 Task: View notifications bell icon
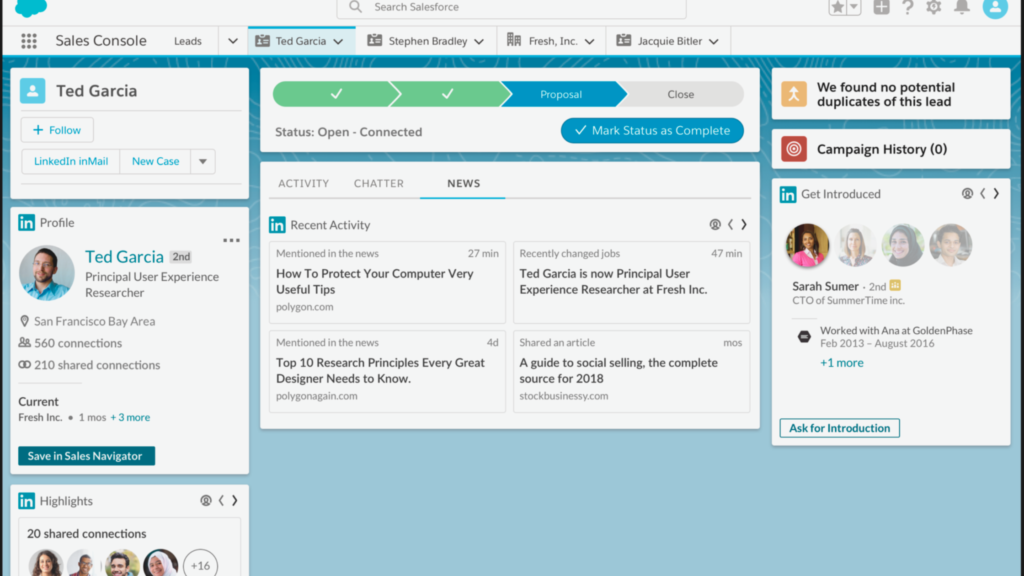pyautogui.click(x=962, y=7)
